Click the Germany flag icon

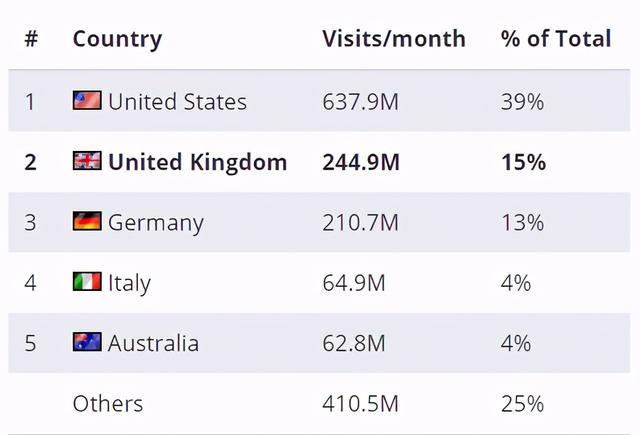pos(87,221)
